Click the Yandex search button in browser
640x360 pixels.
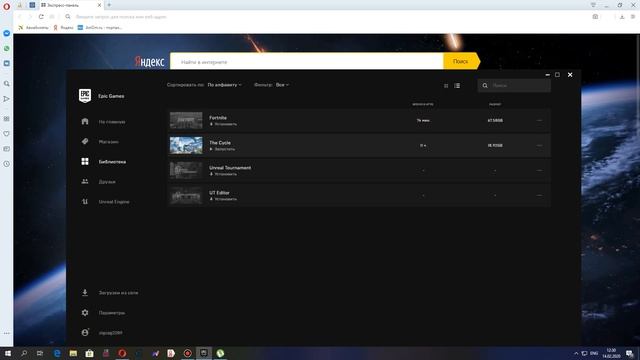(x=461, y=61)
